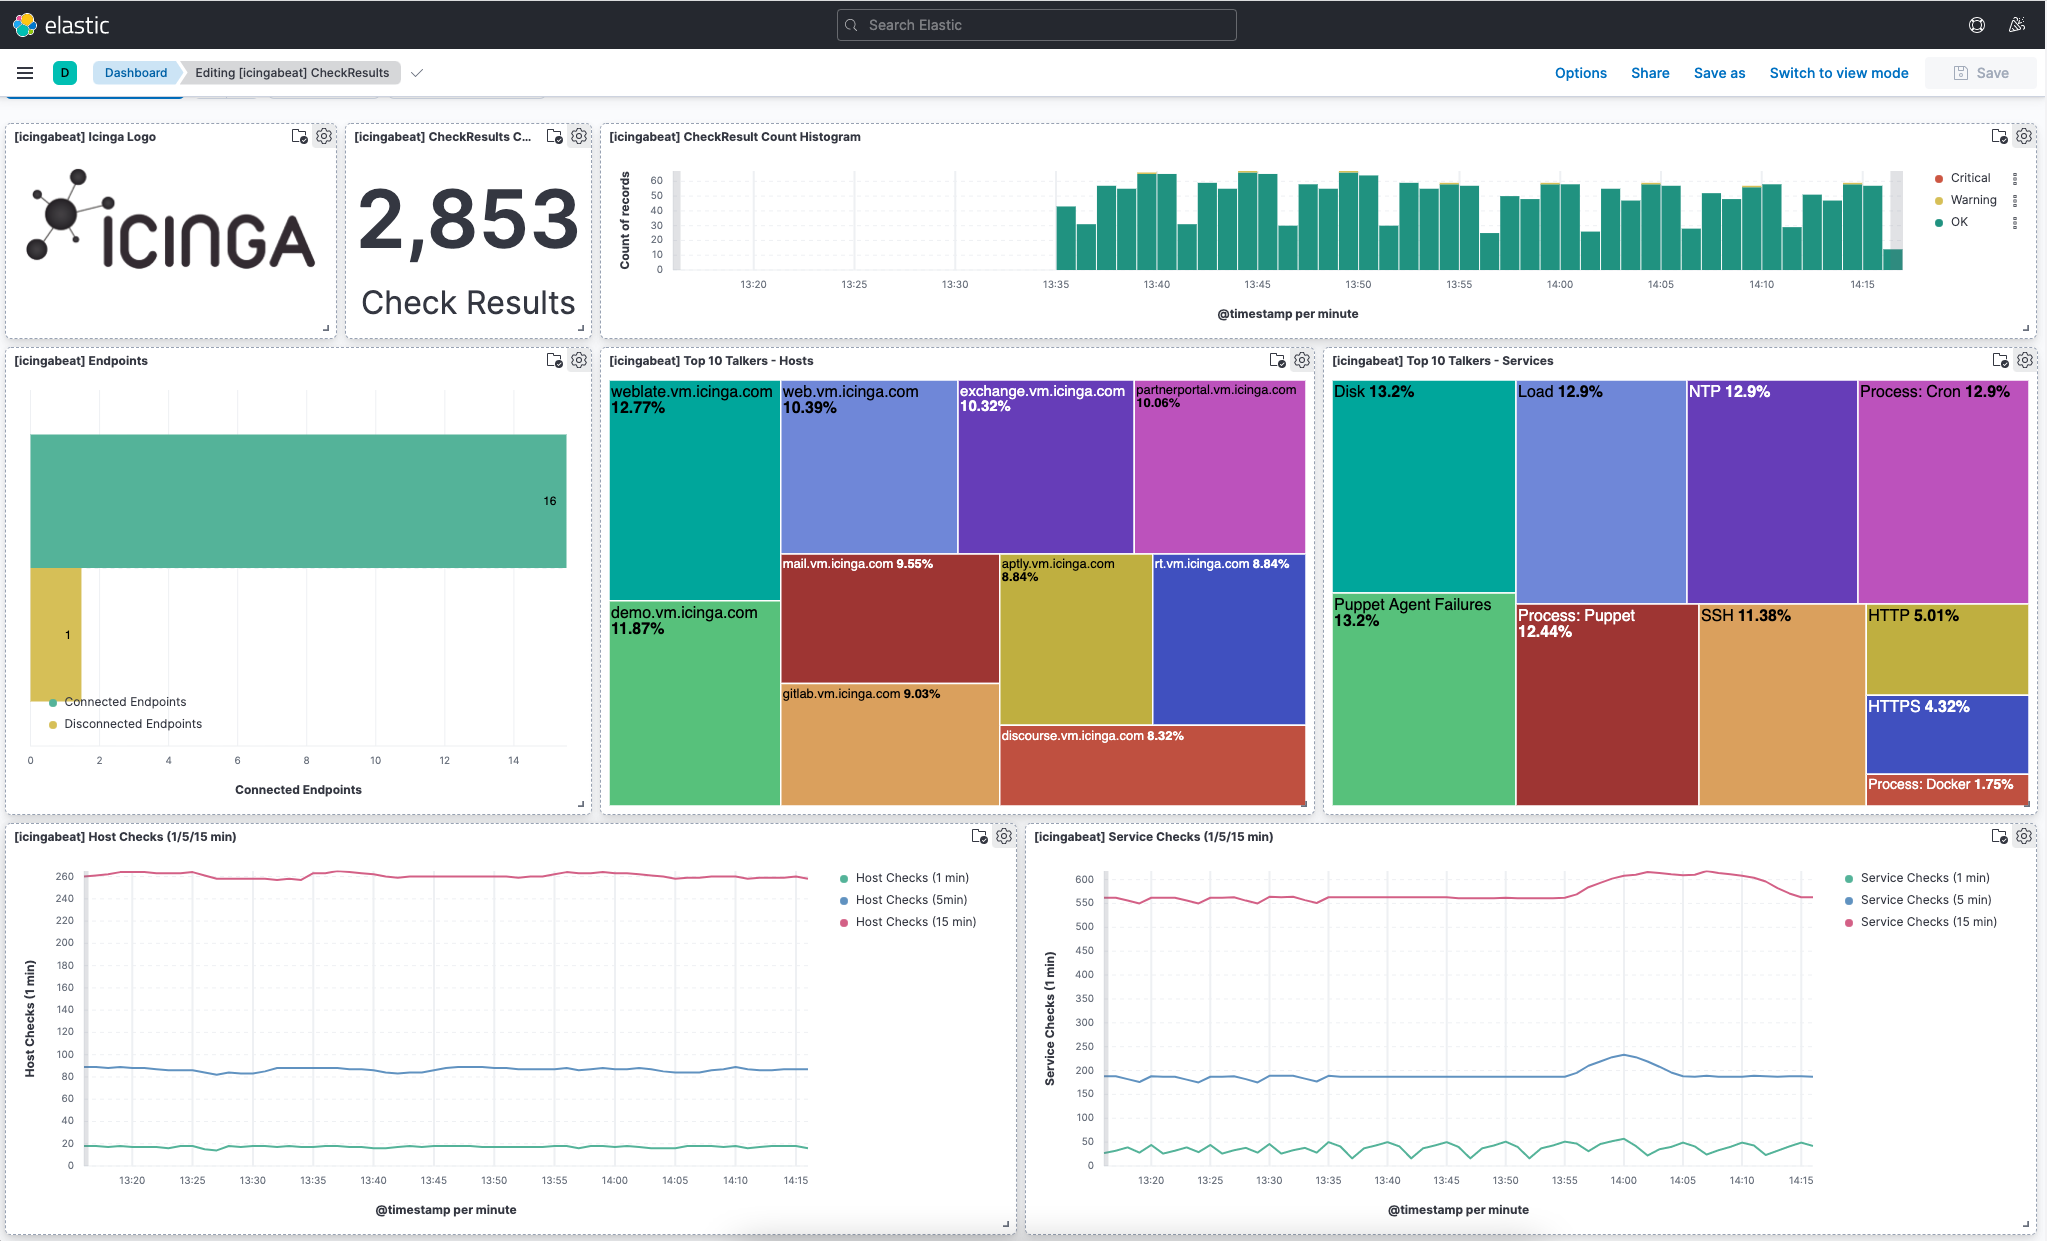Click the help lifebuoy icon
2047x1241 pixels.
point(1977,25)
